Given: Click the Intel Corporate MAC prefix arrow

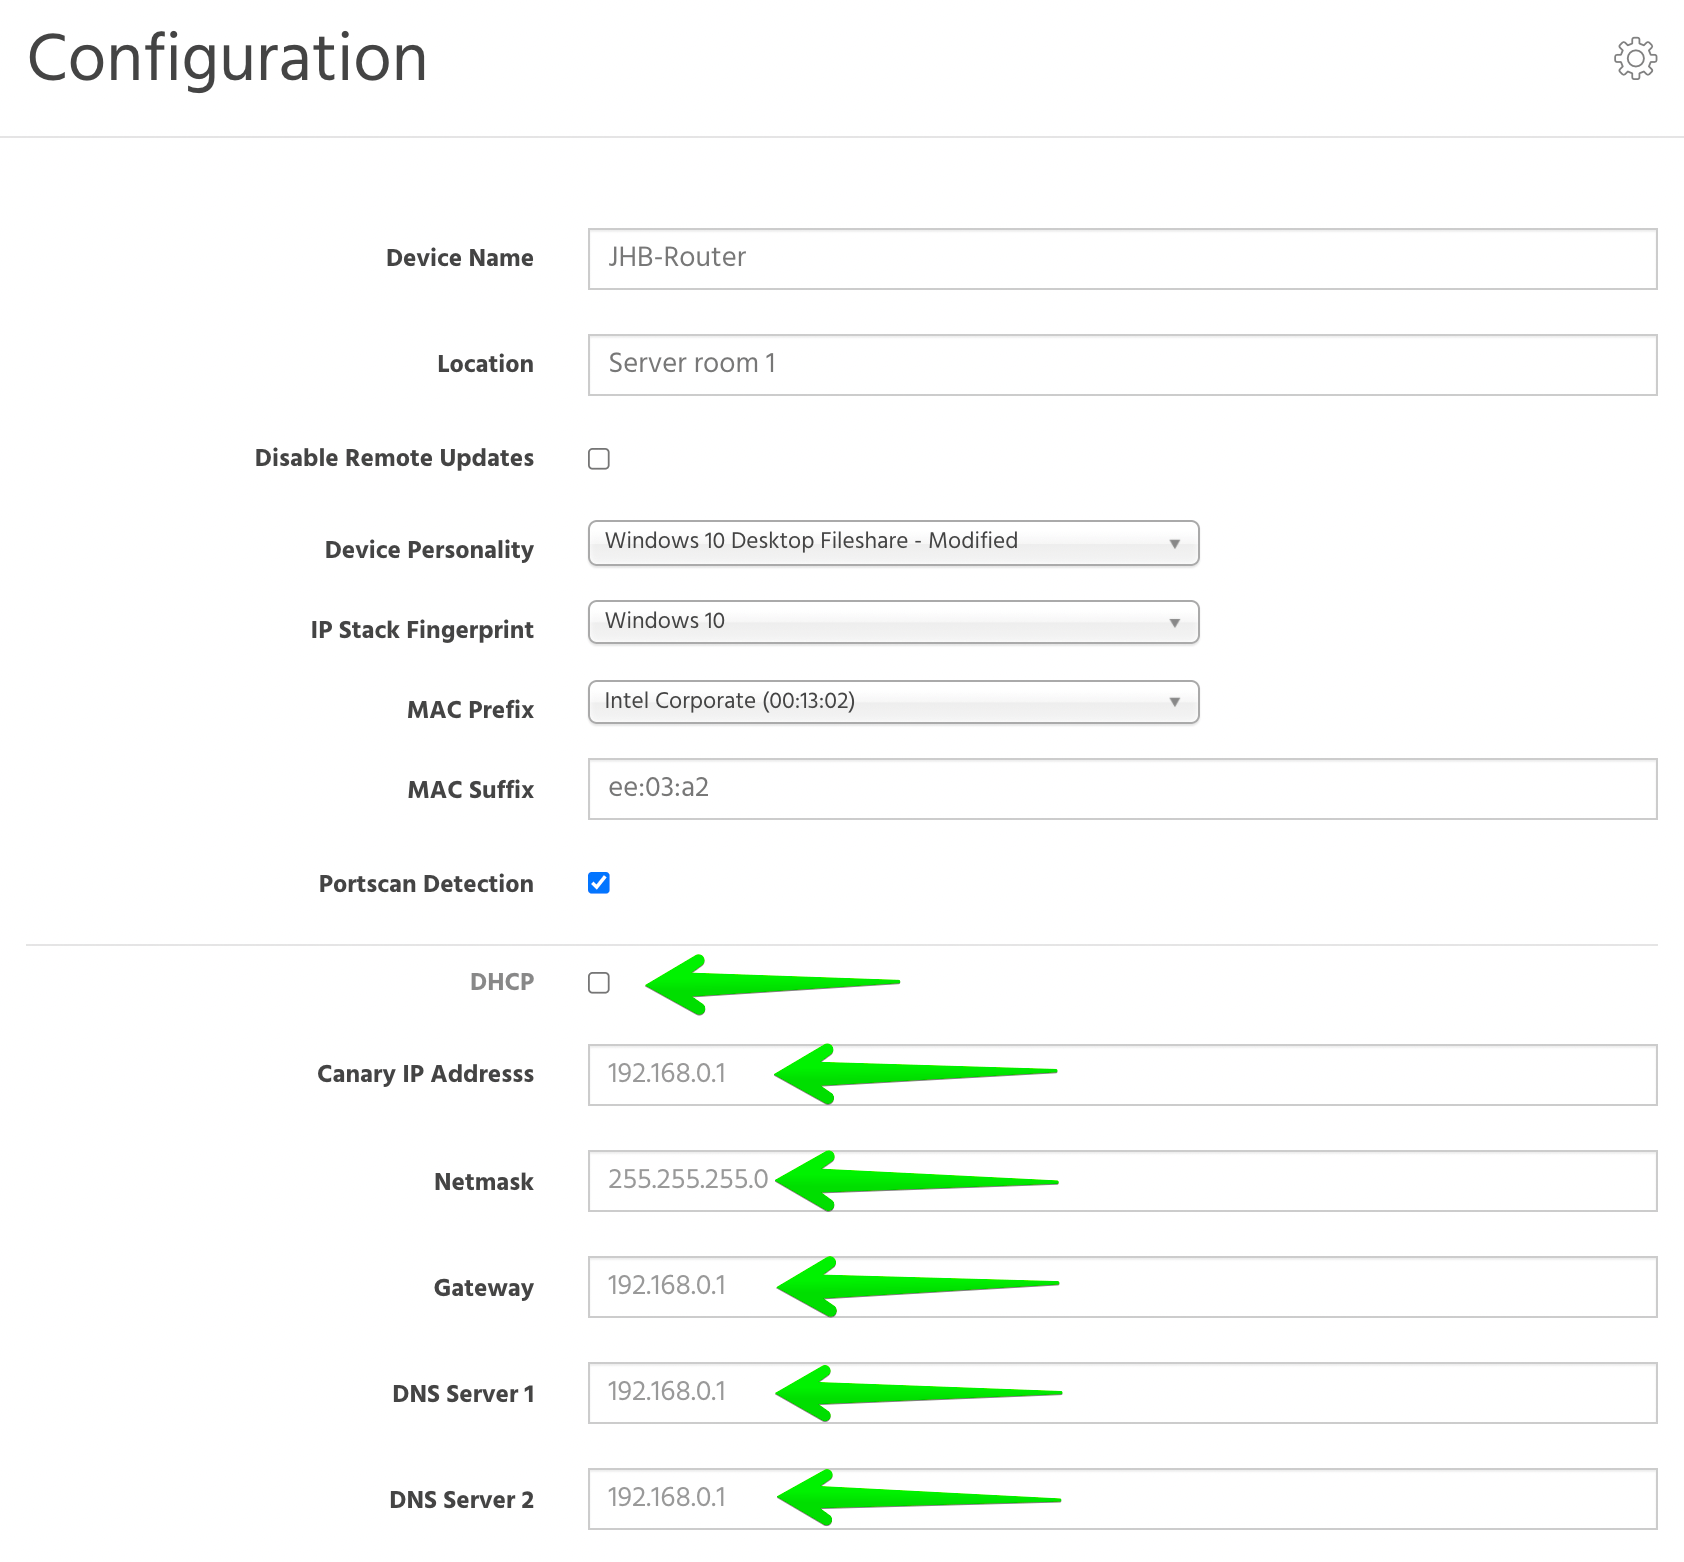Looking at the screenshot, I should [1174, 702].
